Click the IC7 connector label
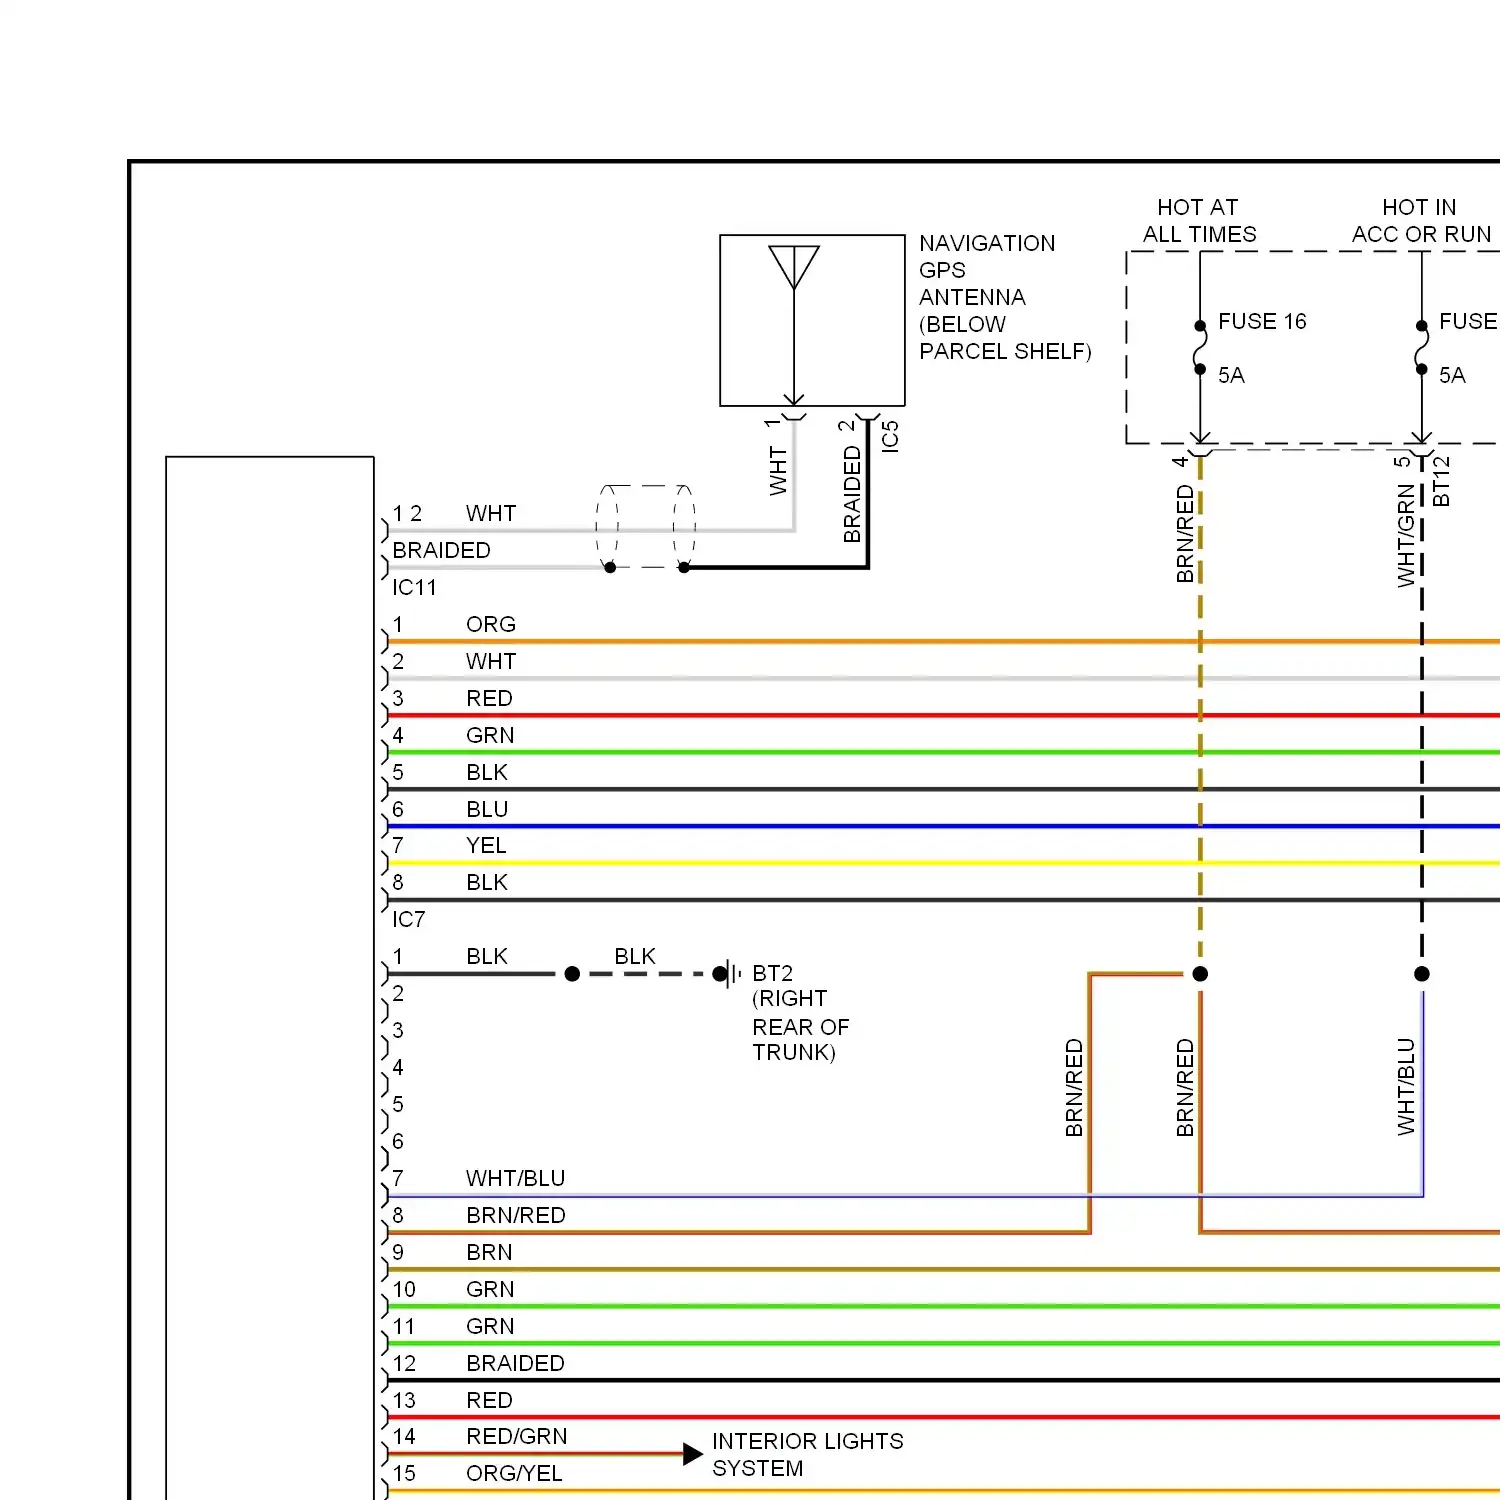This screenshot has height=1500, width=1500. pyautogui.click(x=408, y=919)
